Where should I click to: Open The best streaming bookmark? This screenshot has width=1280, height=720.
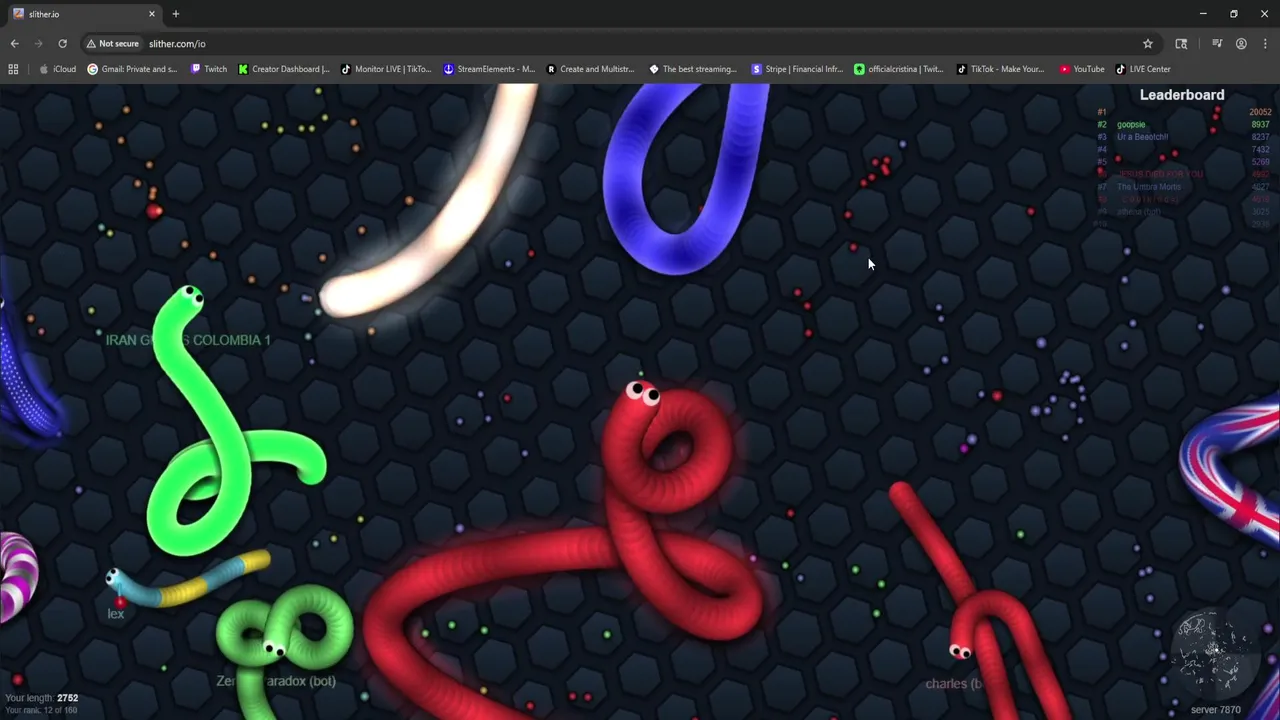693,69
